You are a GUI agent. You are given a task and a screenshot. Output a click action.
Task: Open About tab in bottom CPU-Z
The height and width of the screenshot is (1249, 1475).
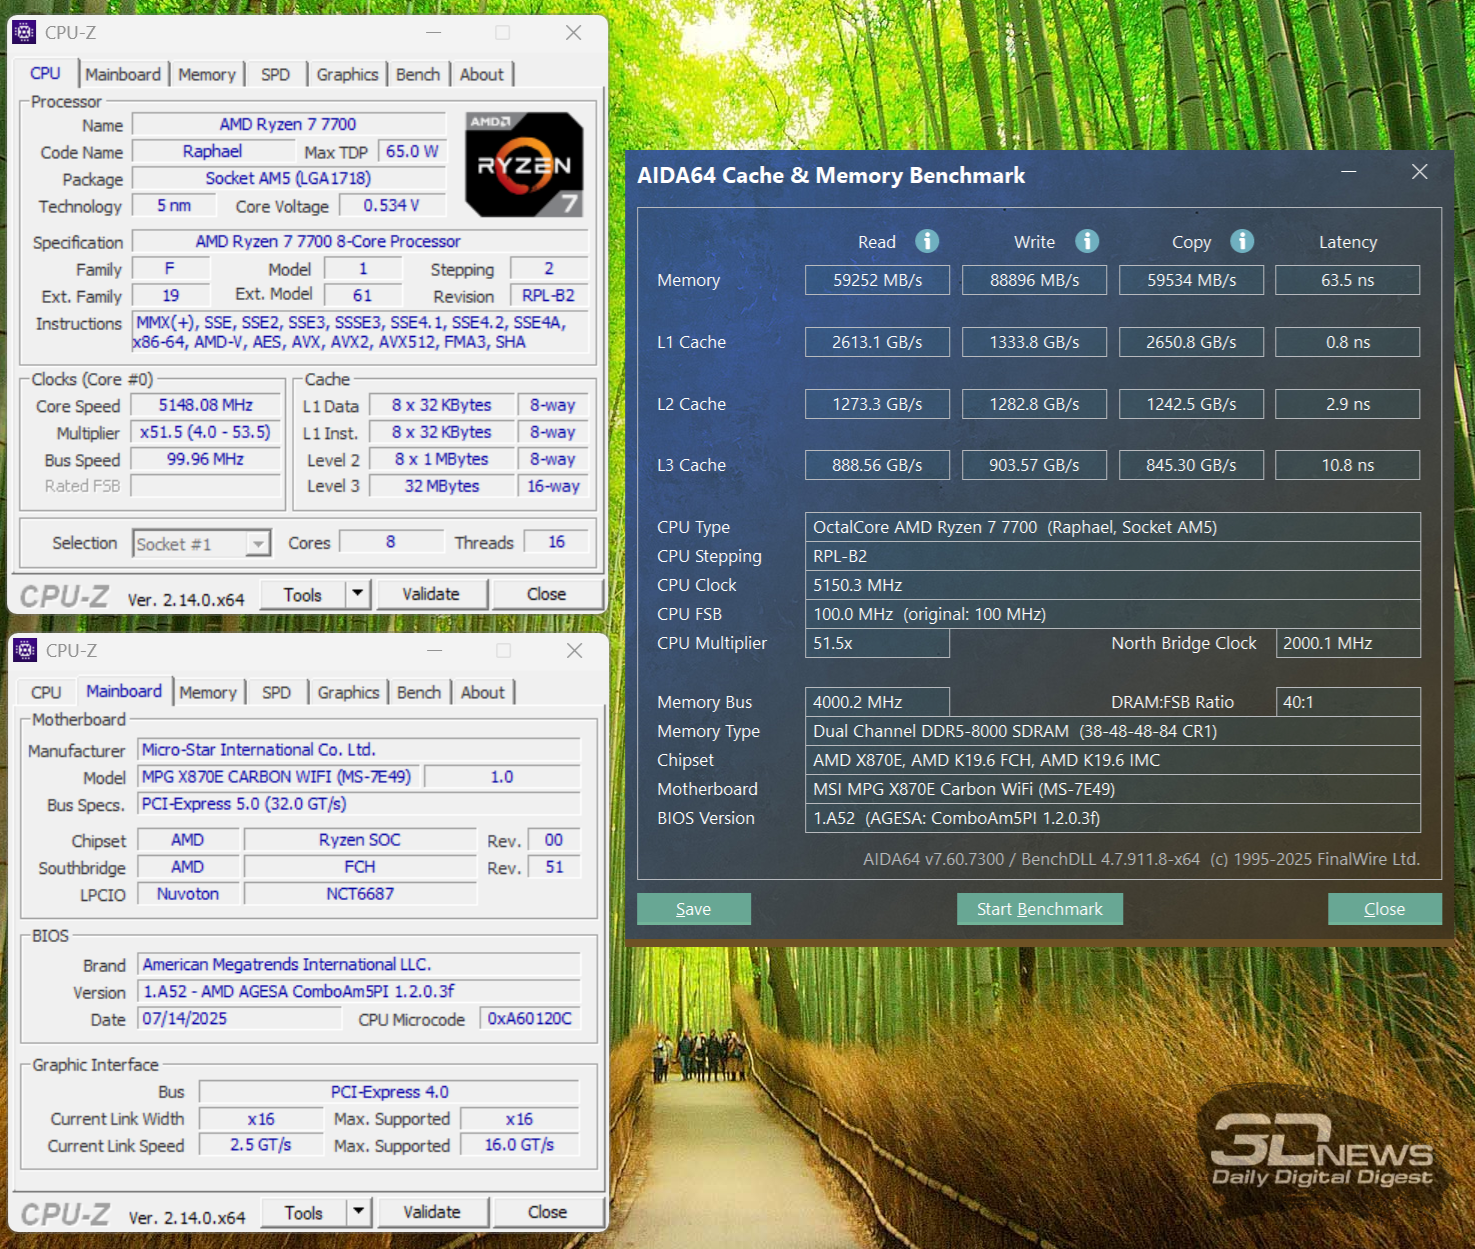tap(483, 693)
